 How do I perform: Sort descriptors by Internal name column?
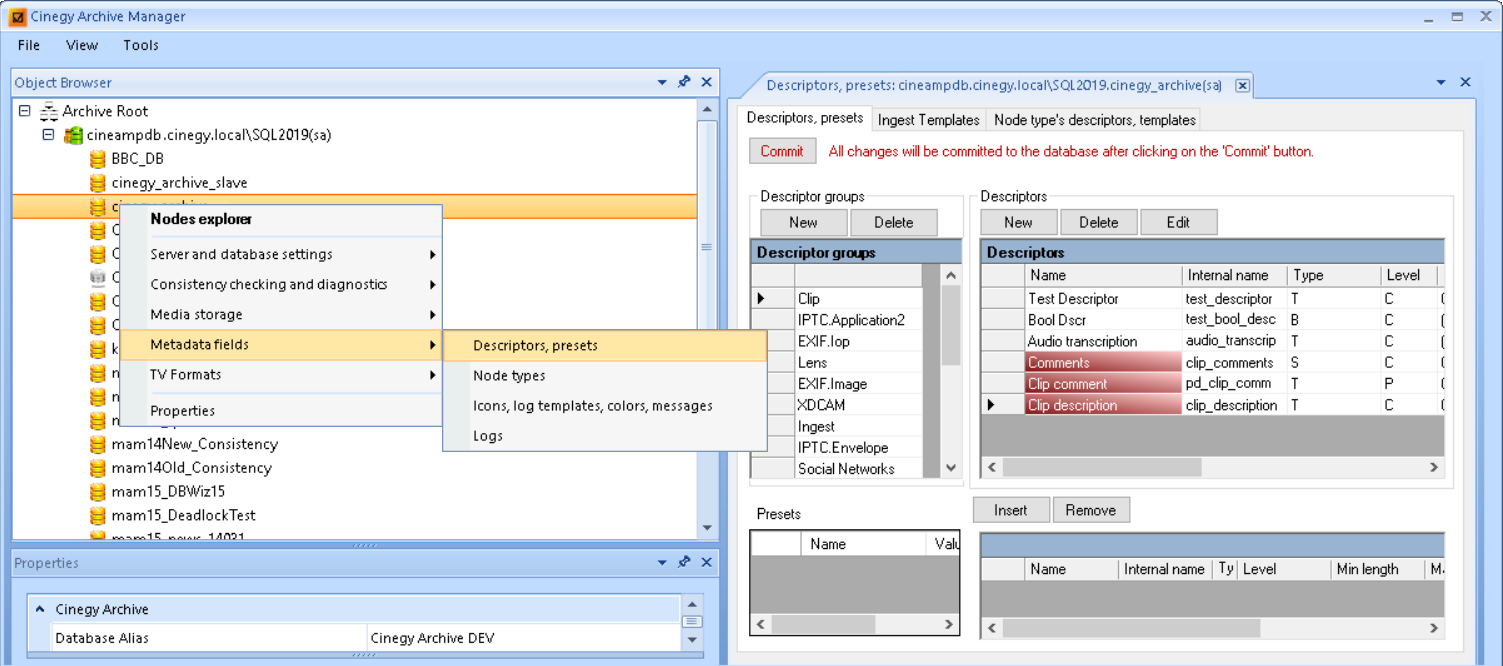click(x=1232, y=275)
